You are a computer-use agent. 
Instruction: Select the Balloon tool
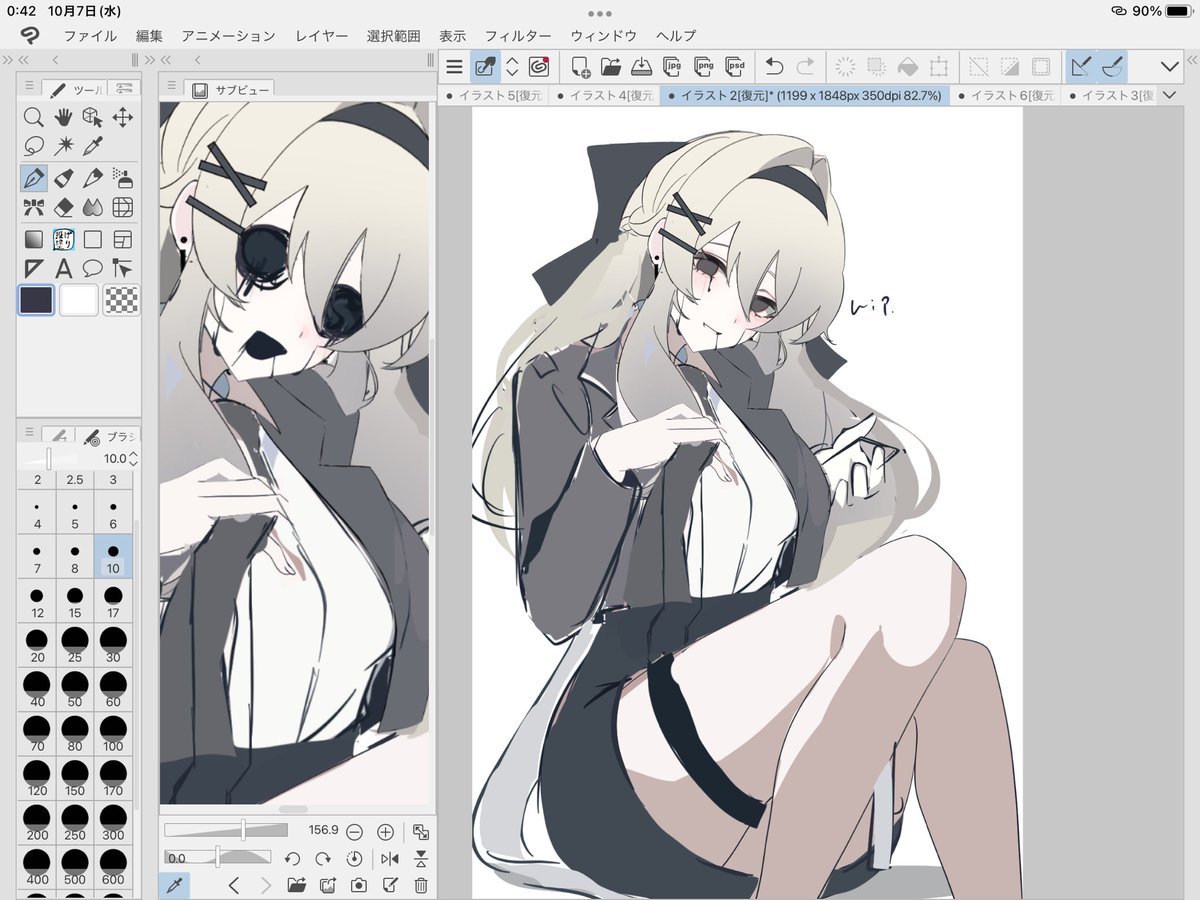93,268
